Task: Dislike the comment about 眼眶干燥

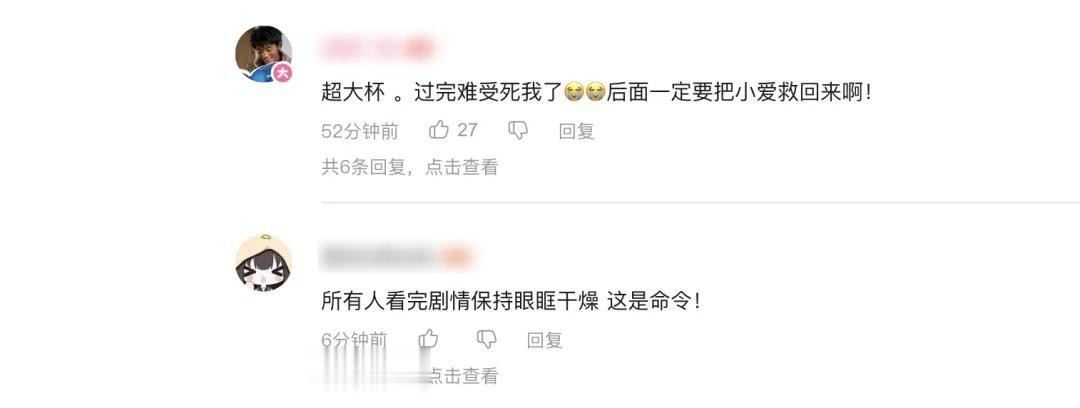Action: [486, 338]
